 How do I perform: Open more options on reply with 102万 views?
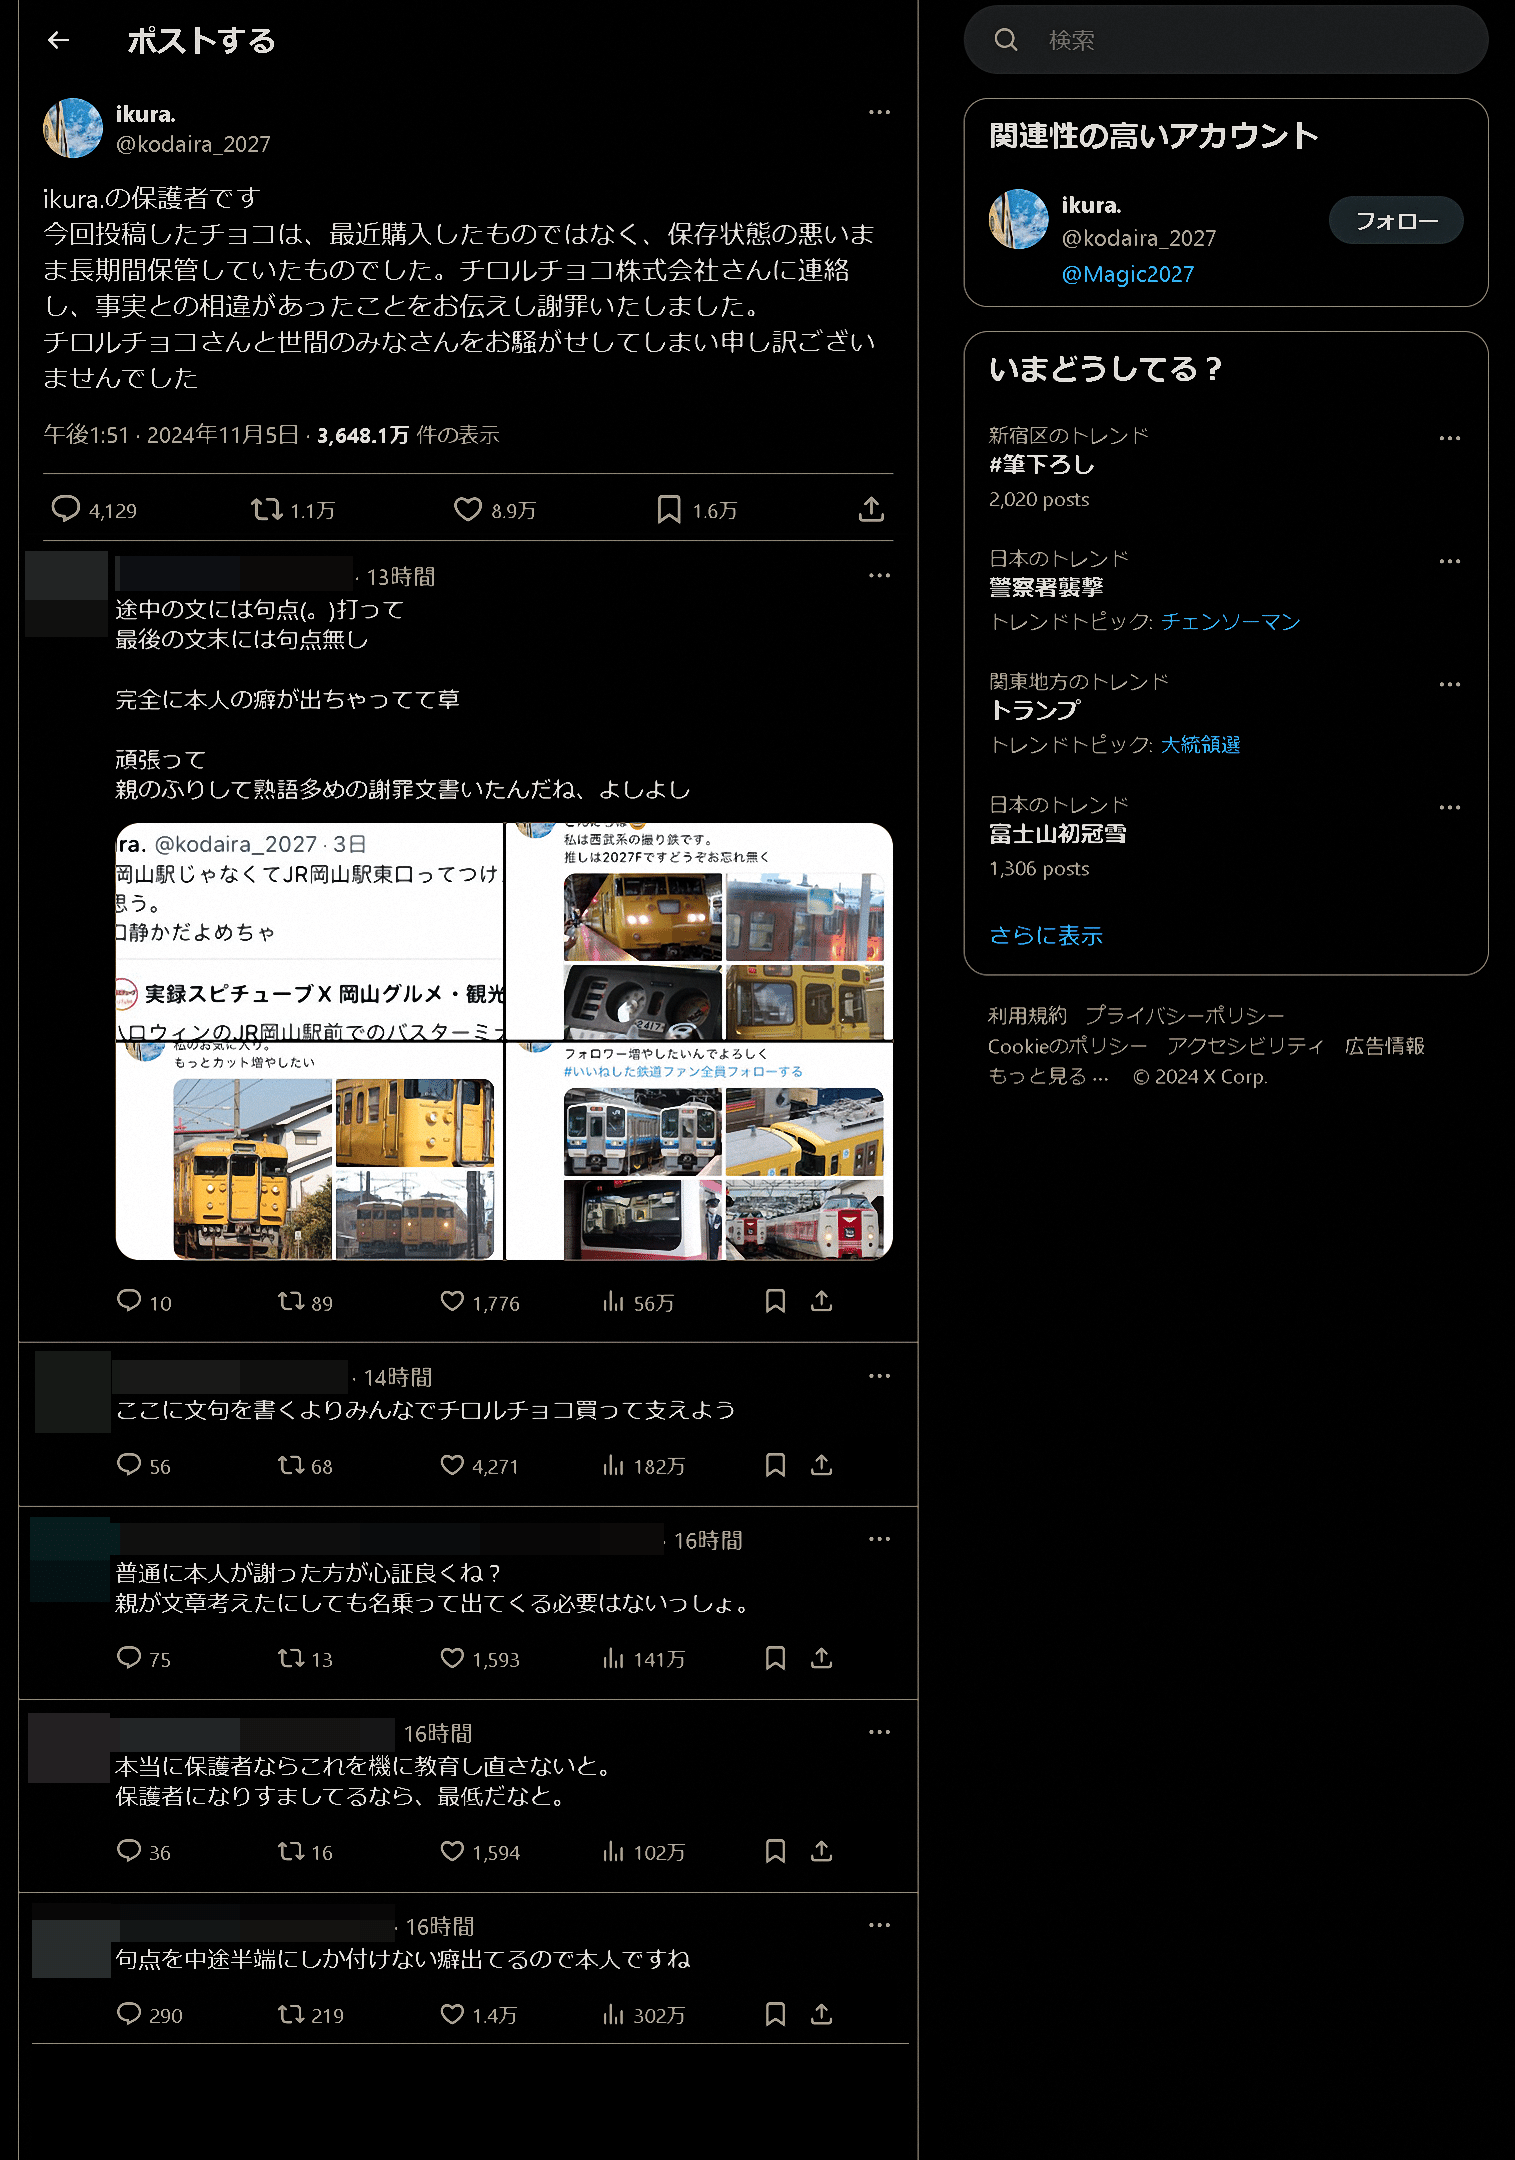[879, 1732]
